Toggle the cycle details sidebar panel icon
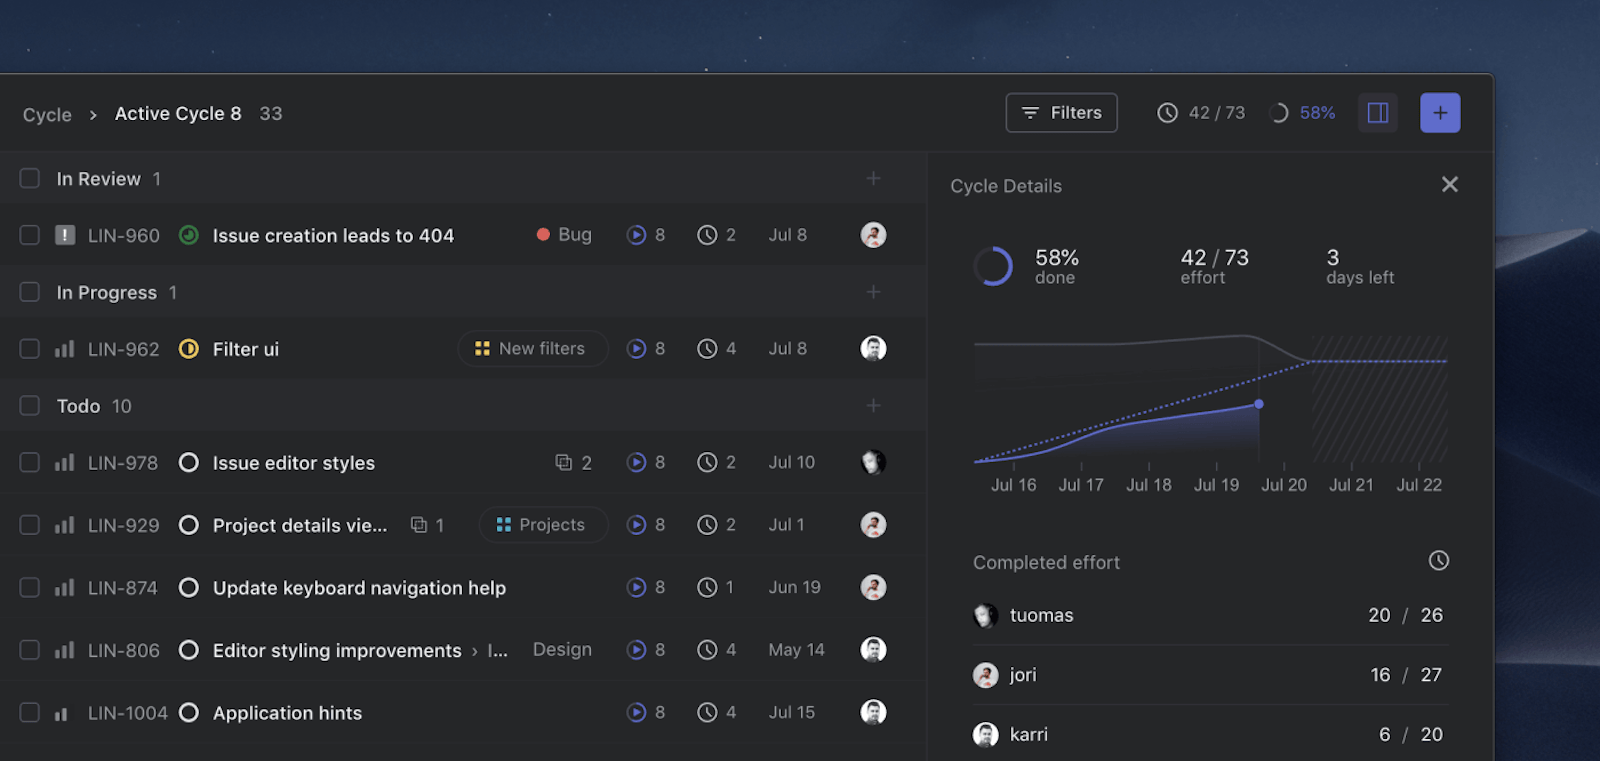Screen dimensions: 1600x761 pos(1377,113)
